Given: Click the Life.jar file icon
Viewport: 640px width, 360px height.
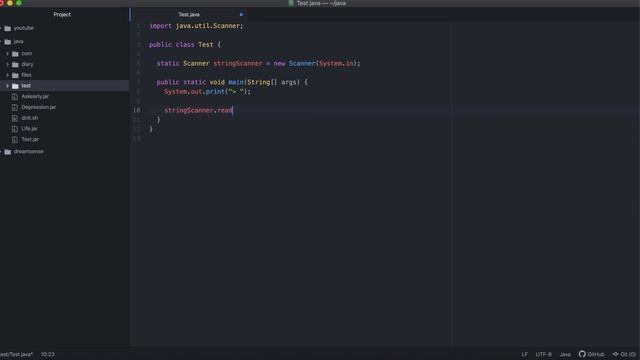Looking at the screenshot, I should (x=15, y=129).
